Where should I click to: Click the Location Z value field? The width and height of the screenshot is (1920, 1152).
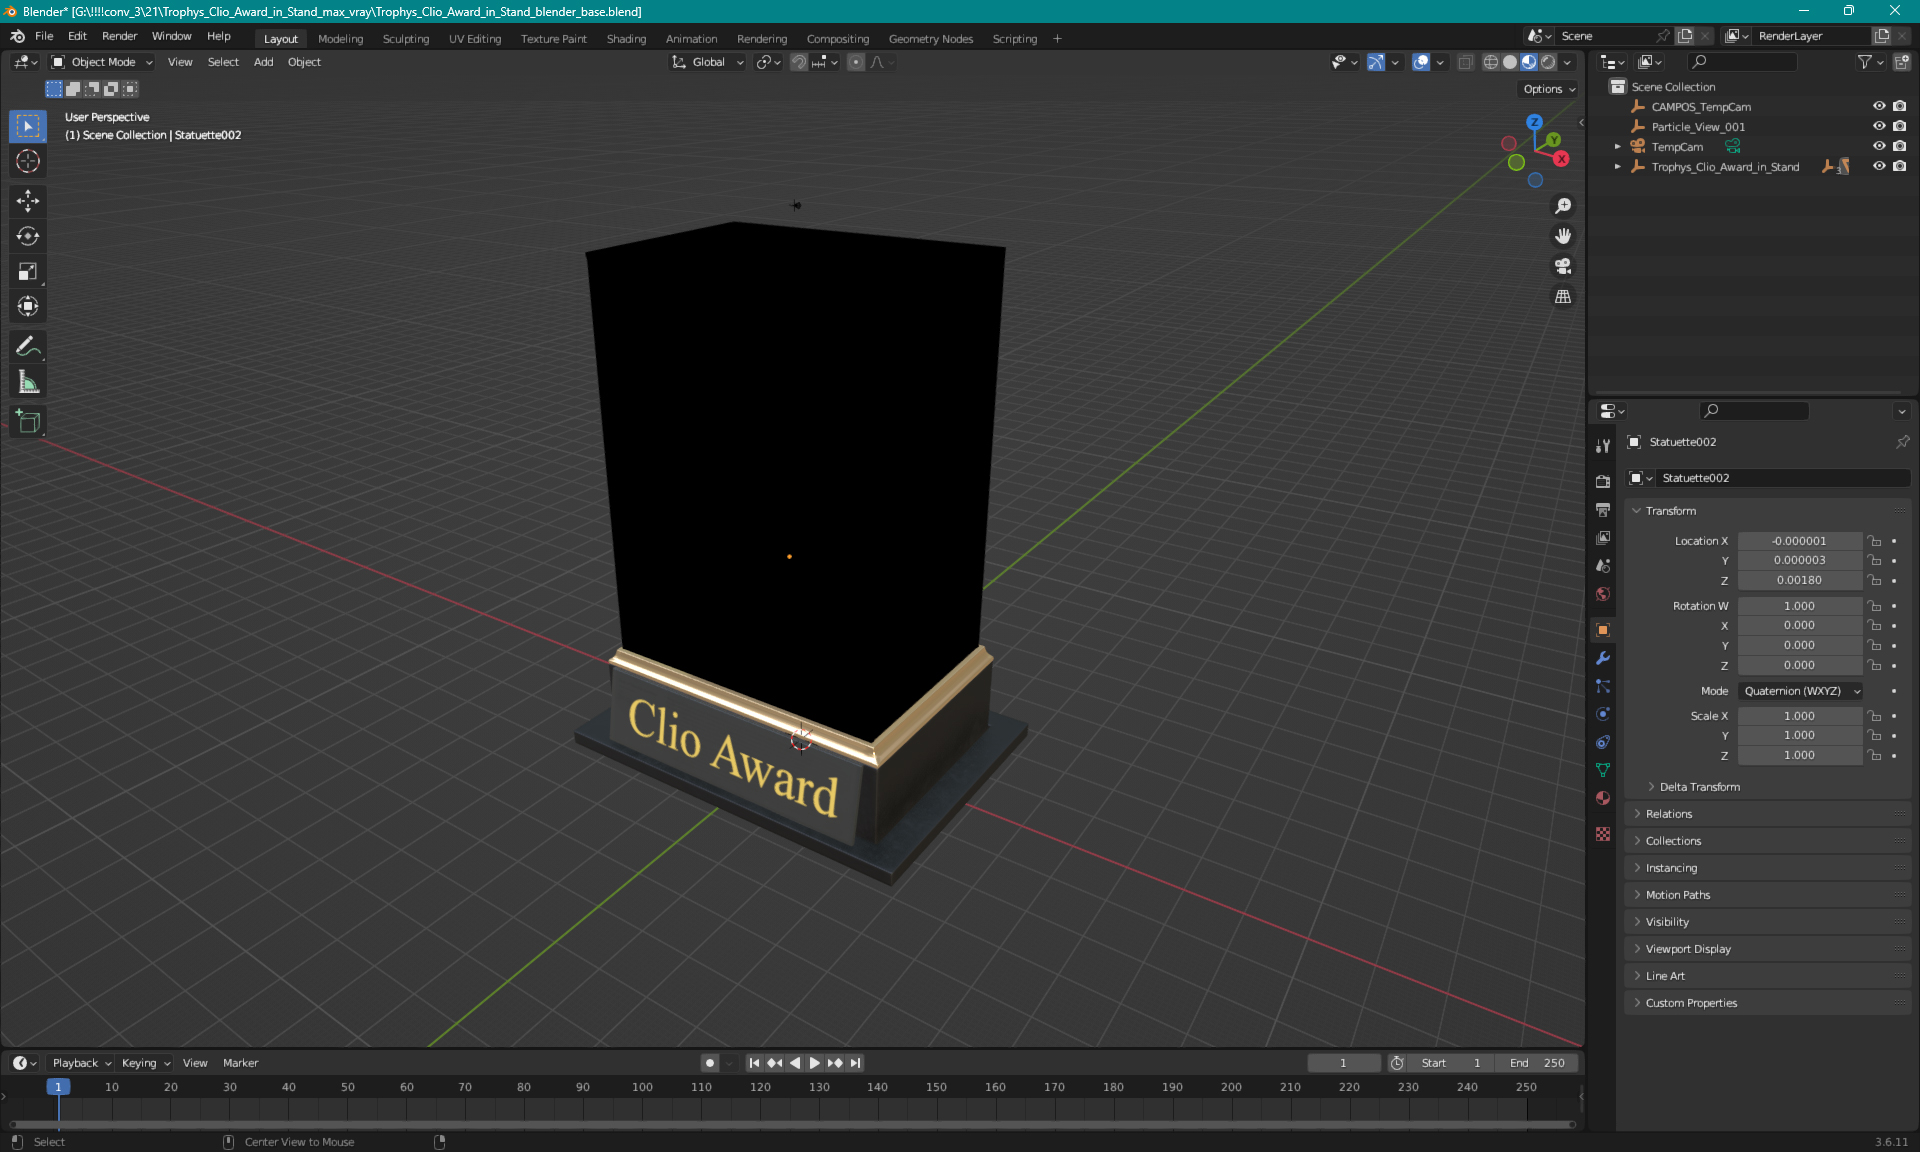point(1799,580)
